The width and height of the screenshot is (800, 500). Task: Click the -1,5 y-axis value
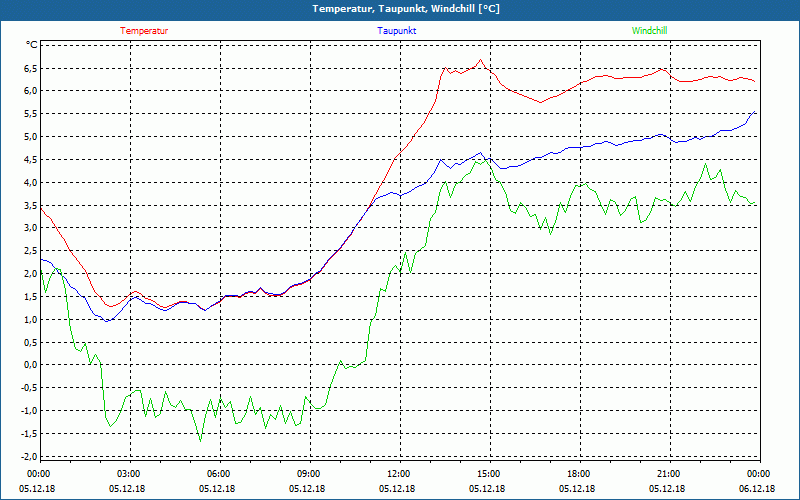click(x=29, y=434)
